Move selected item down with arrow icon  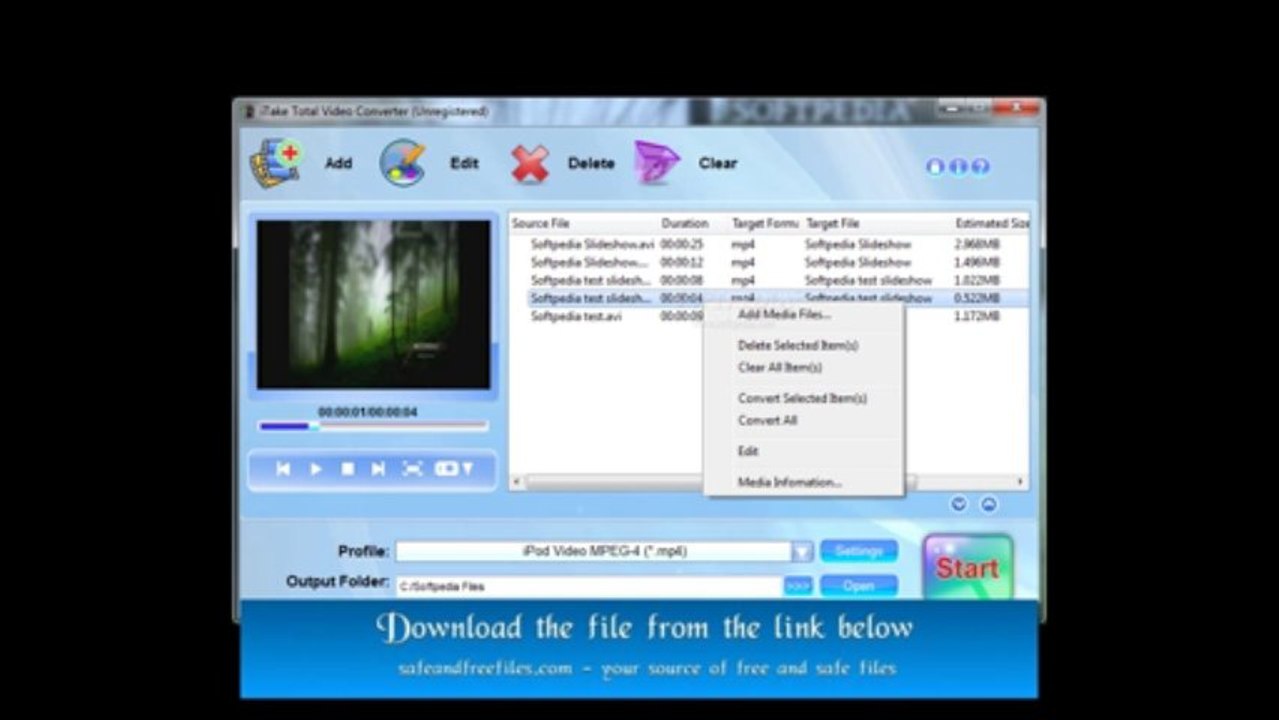958,504
